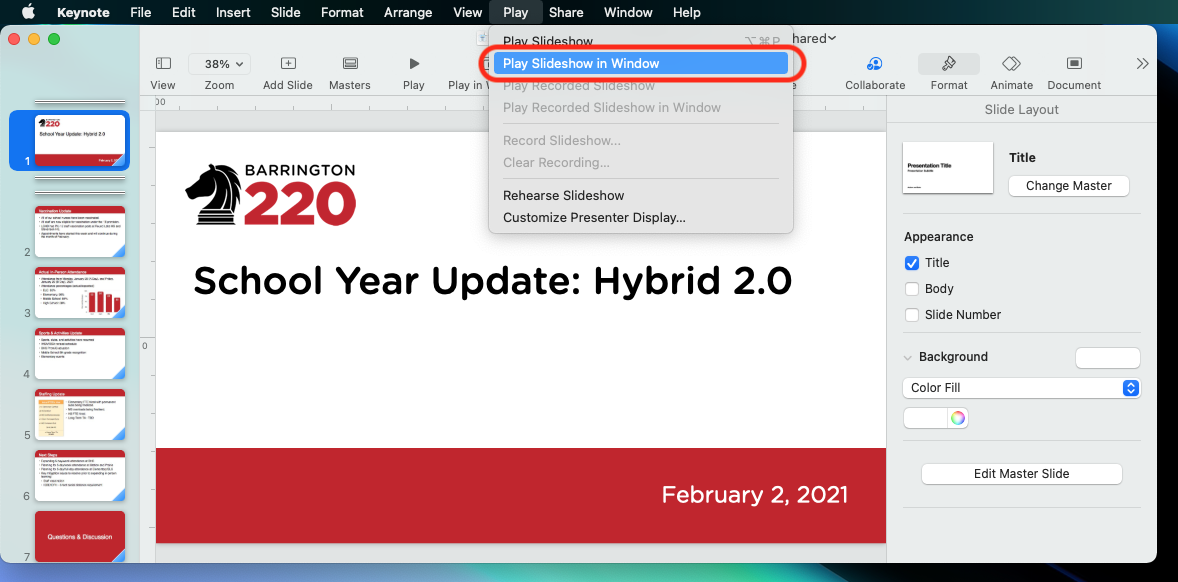Enable the Body appearance checkbox
1178x582 pixels.
[912, 289]
